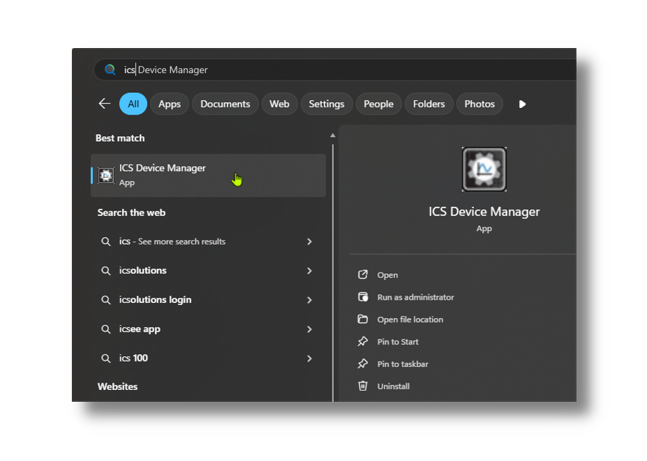Image resolution: width=647 pixels, height=461 pixels.
Task: Click magnifier icon beside 'icsee app'
Action: (x=106, y=329)
